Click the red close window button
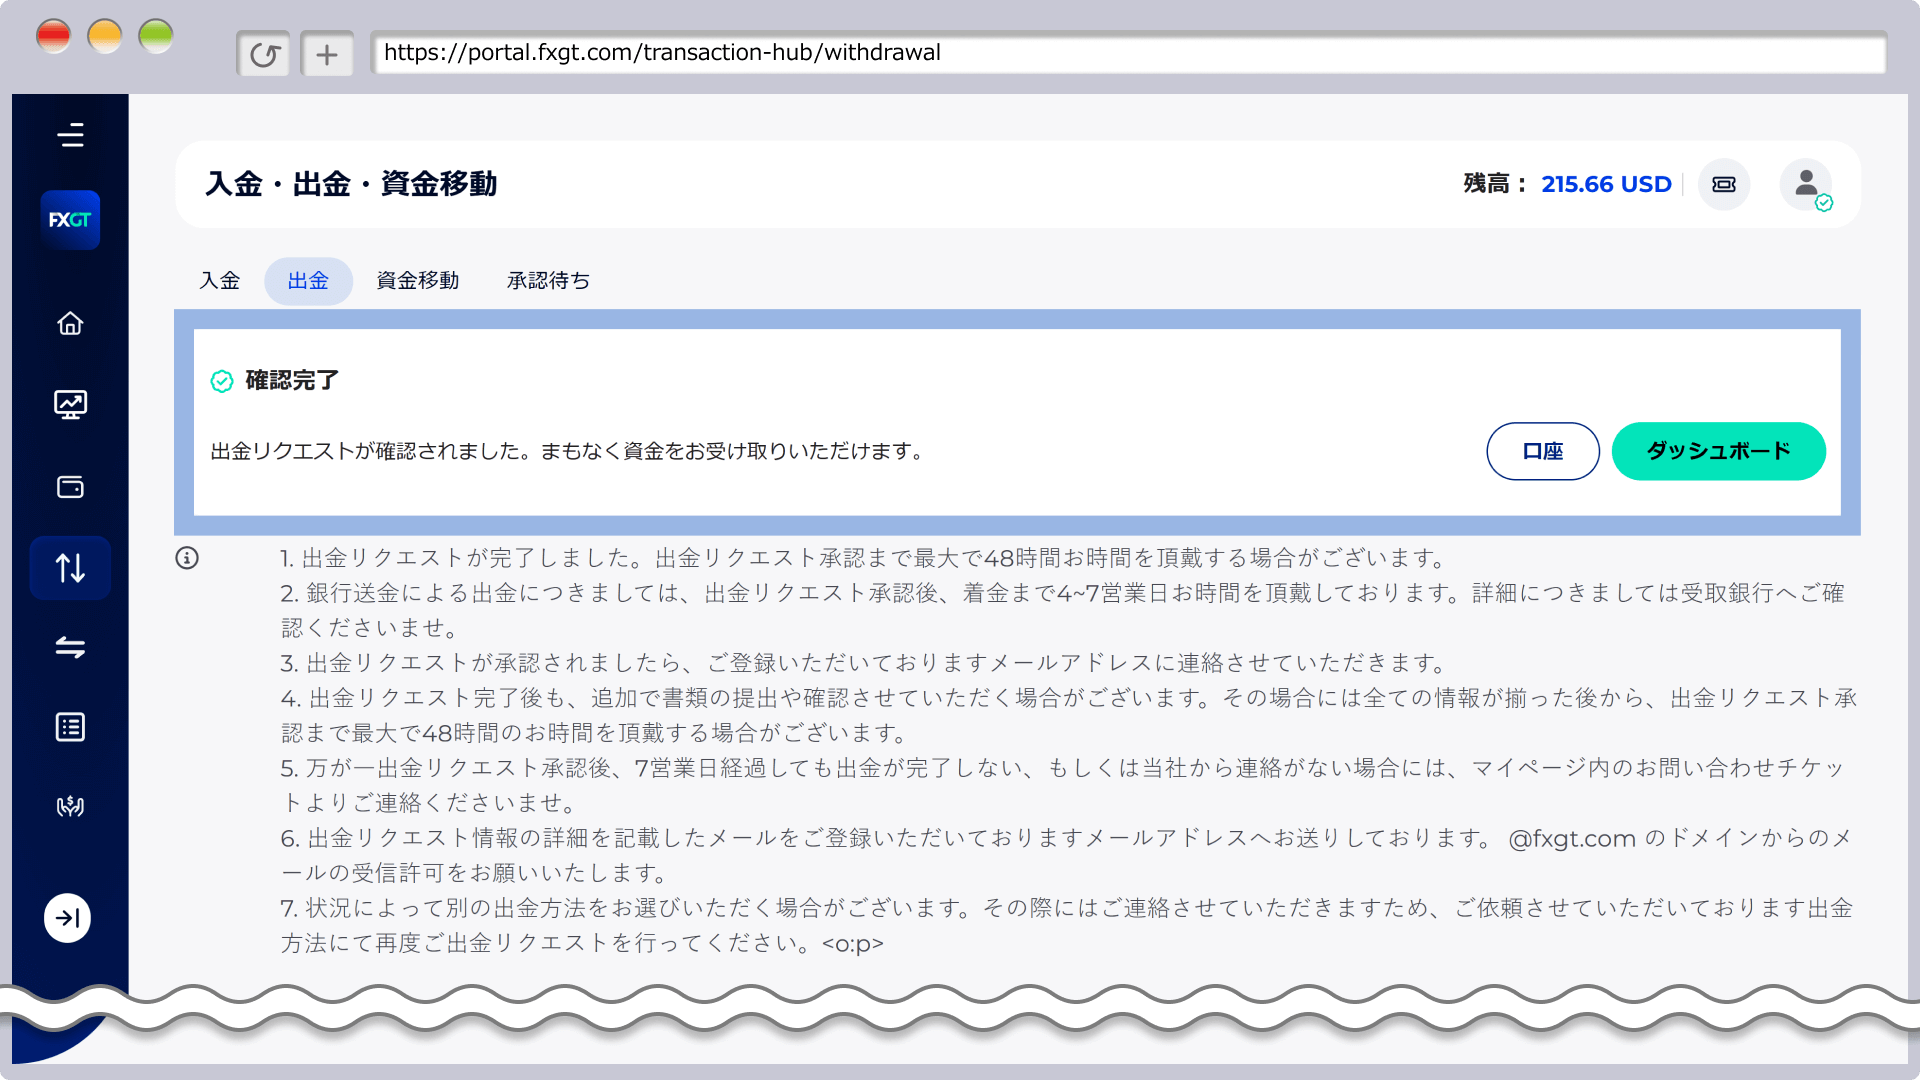 [x=54, y=36]
